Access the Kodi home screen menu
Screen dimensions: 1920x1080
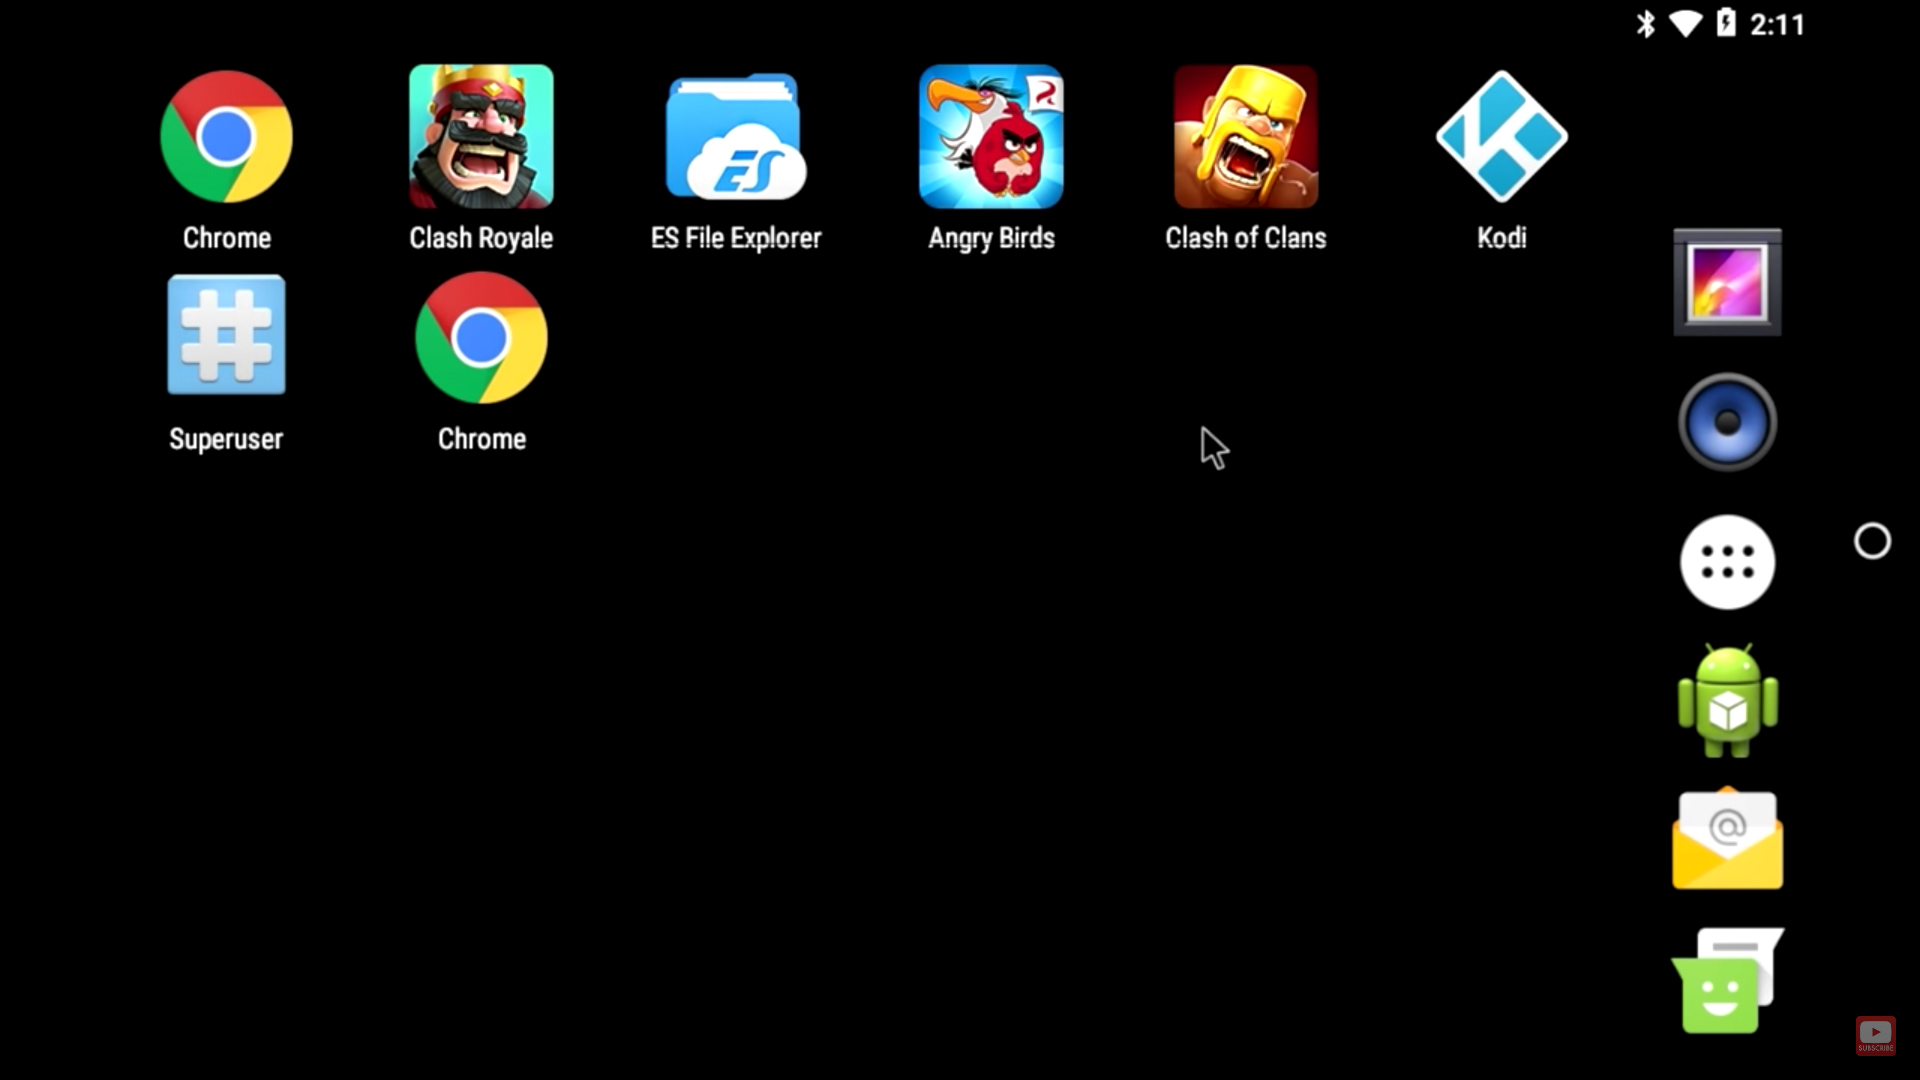pos(1502,136)
